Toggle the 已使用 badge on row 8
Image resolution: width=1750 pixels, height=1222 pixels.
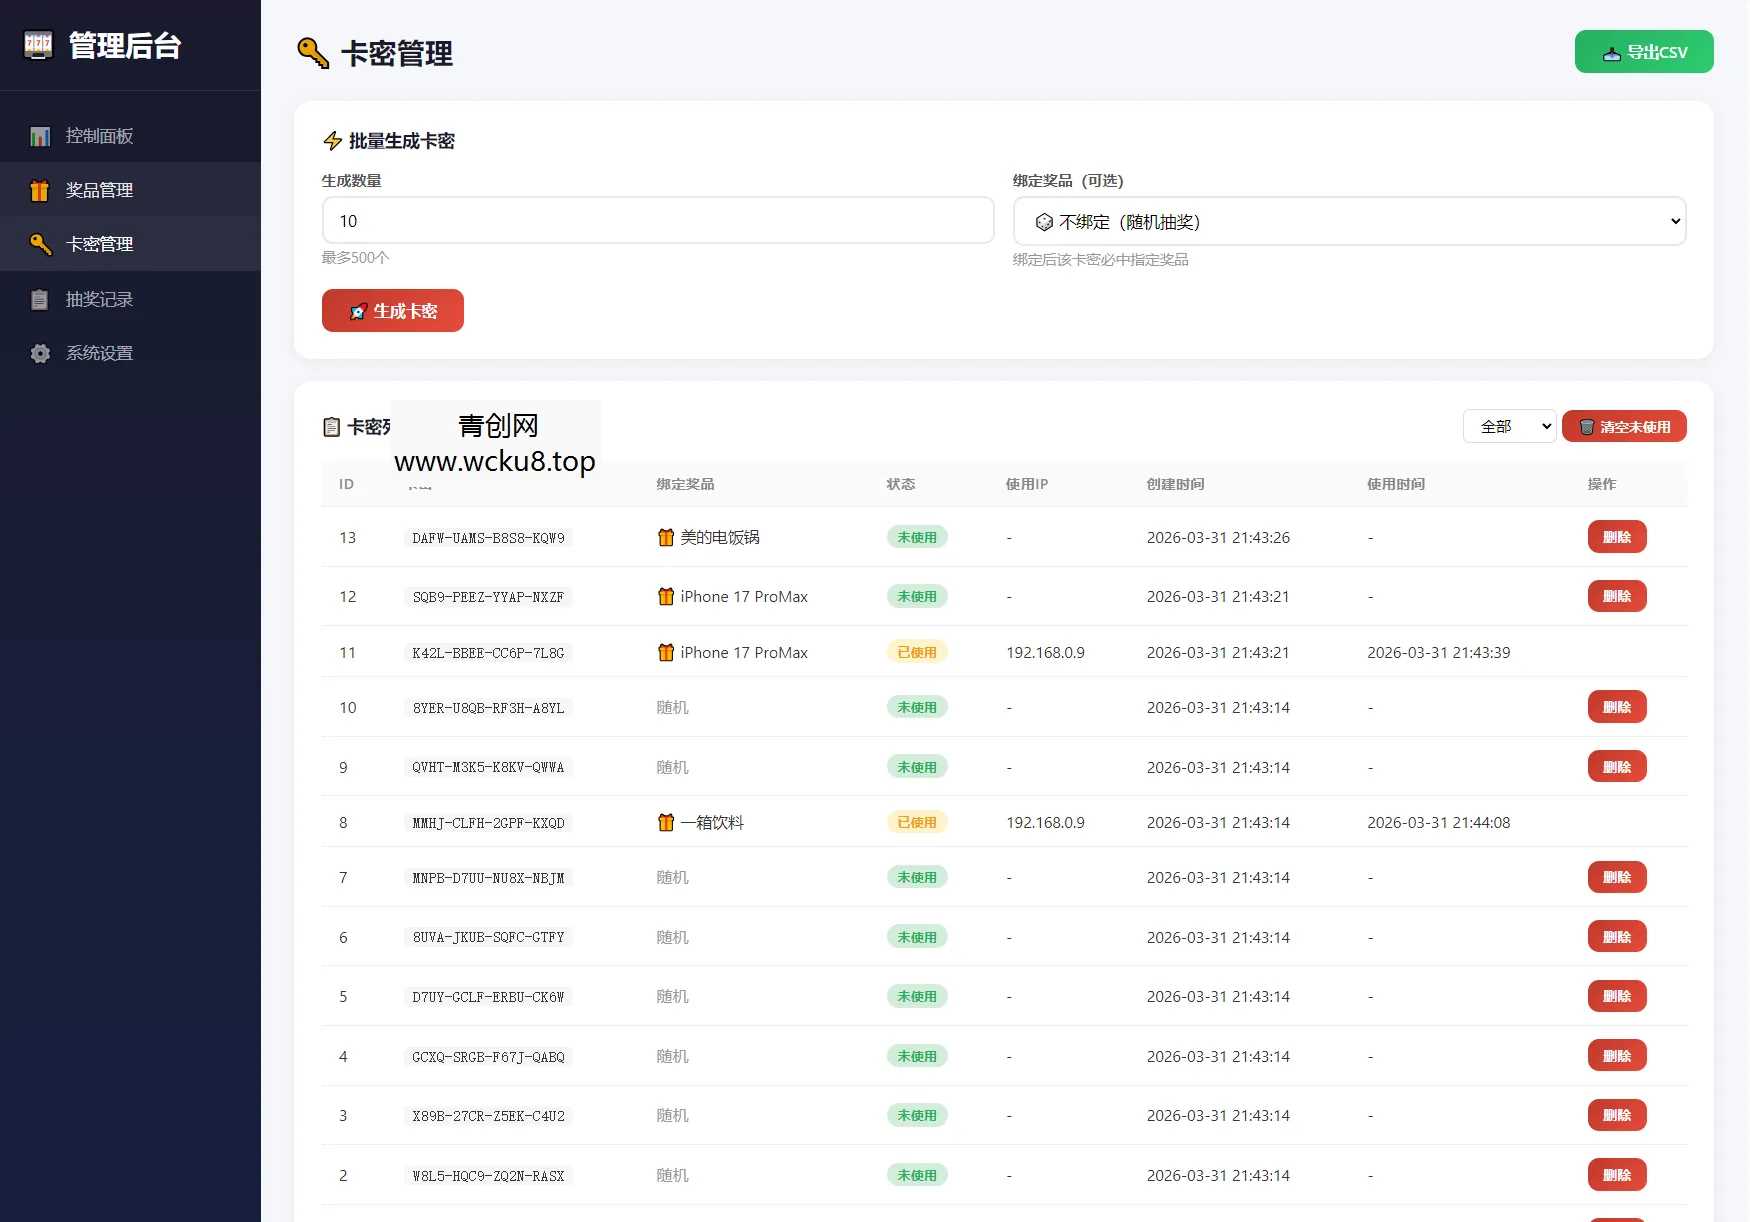point(916,822)
